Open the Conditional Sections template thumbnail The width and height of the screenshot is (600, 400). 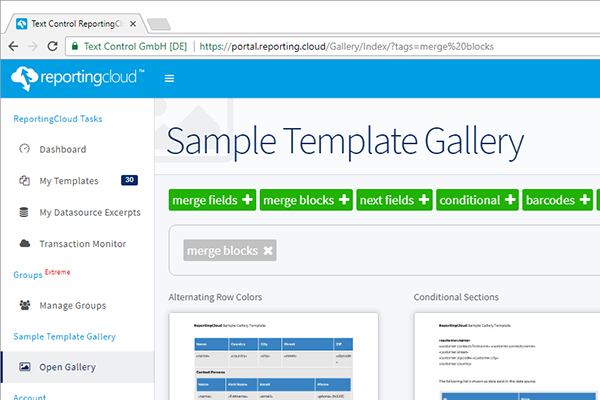(507, 356)
